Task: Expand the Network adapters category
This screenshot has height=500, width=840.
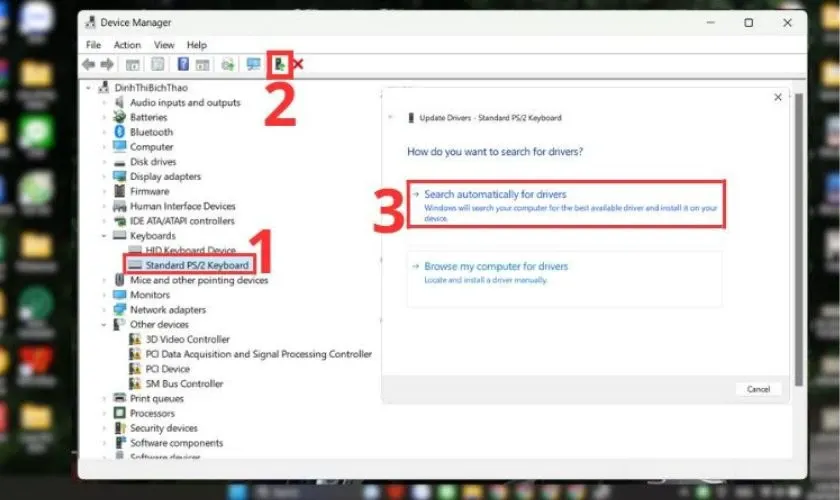Action: (x=104, y=310)
